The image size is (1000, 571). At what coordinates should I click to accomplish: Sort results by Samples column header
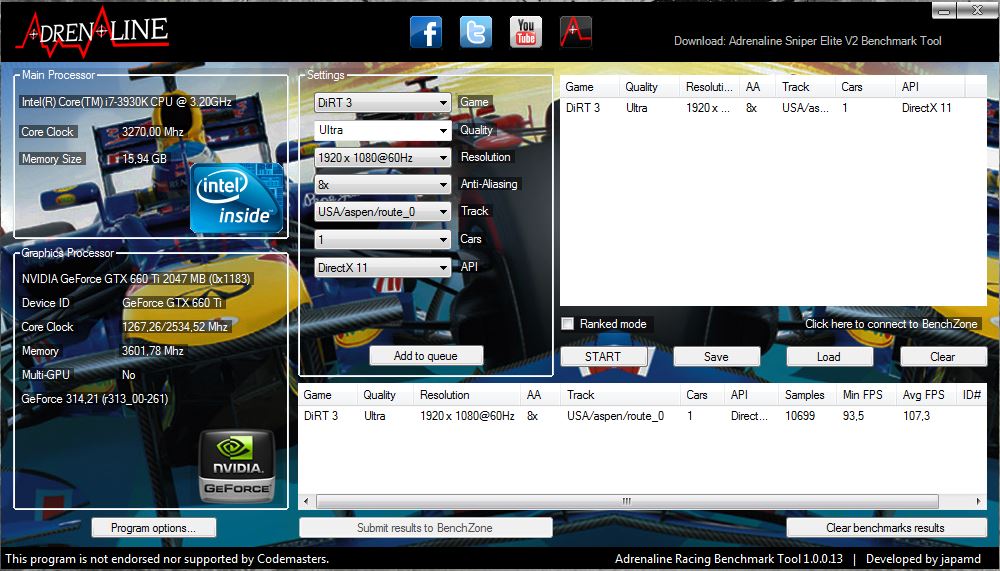(807, 395)
